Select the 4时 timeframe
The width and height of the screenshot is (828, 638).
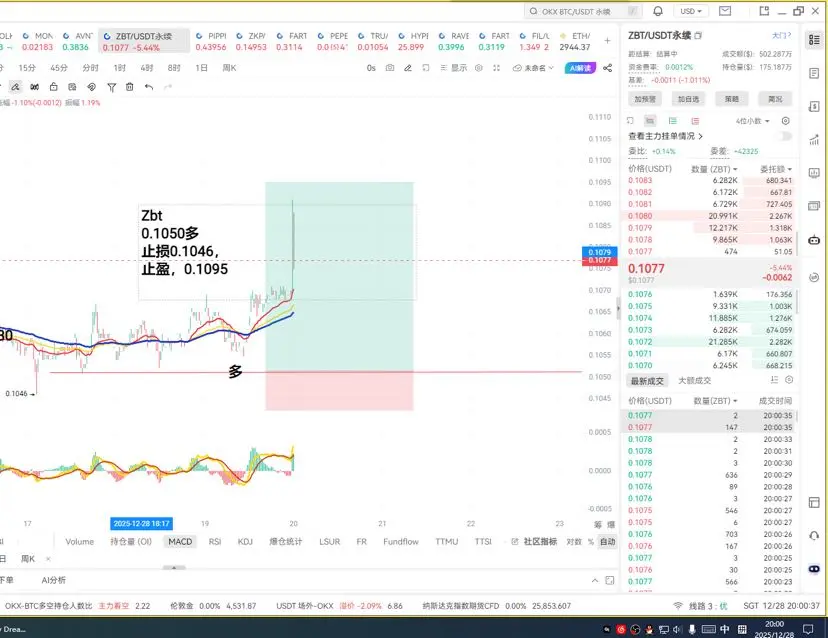coord(147,68)
